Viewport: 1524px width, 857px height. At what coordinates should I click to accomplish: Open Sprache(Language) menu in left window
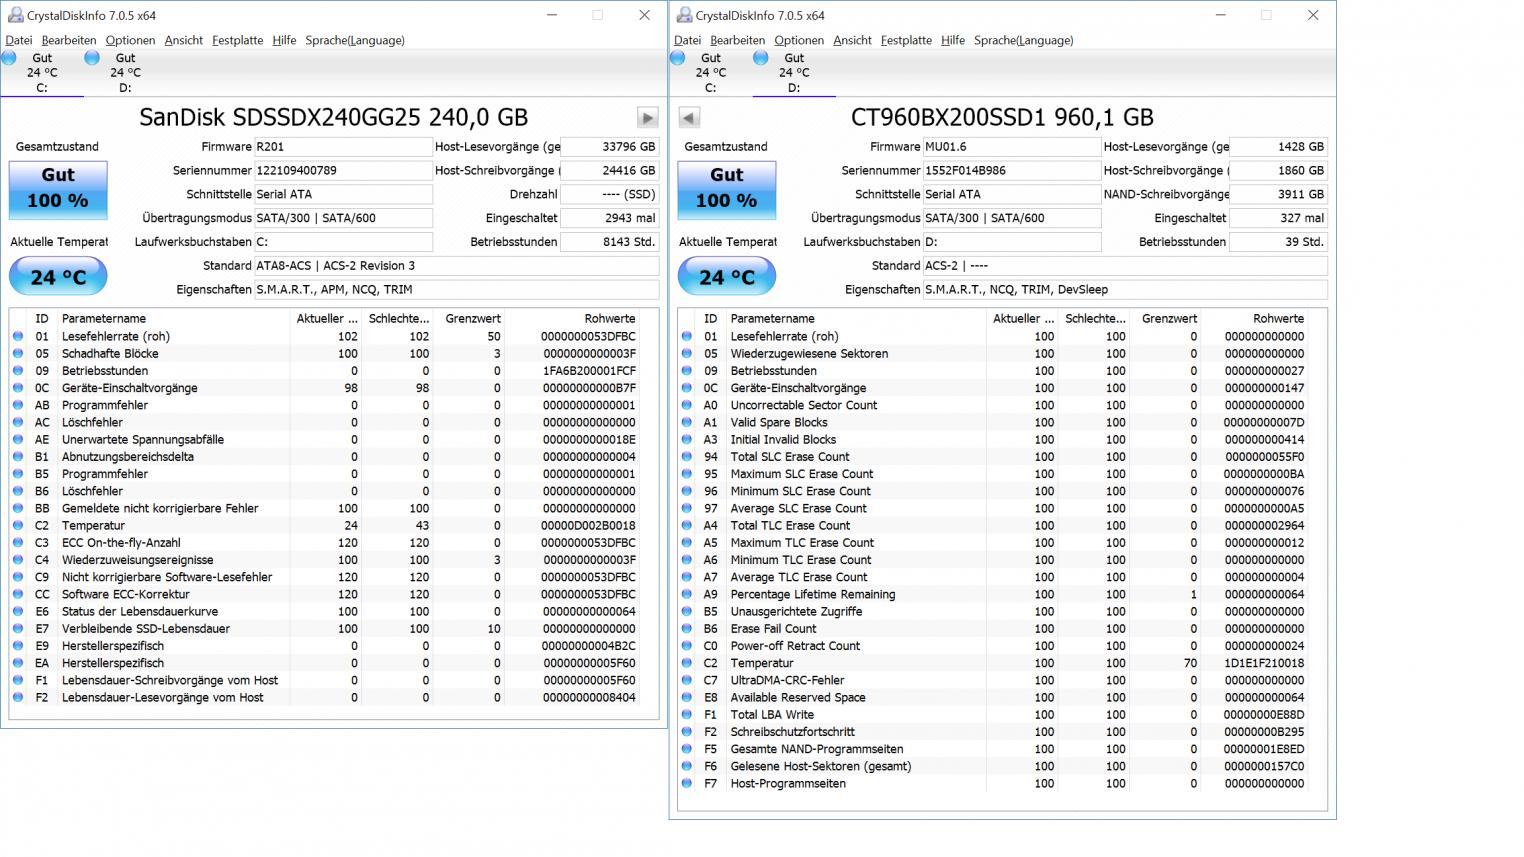point(355,40)
